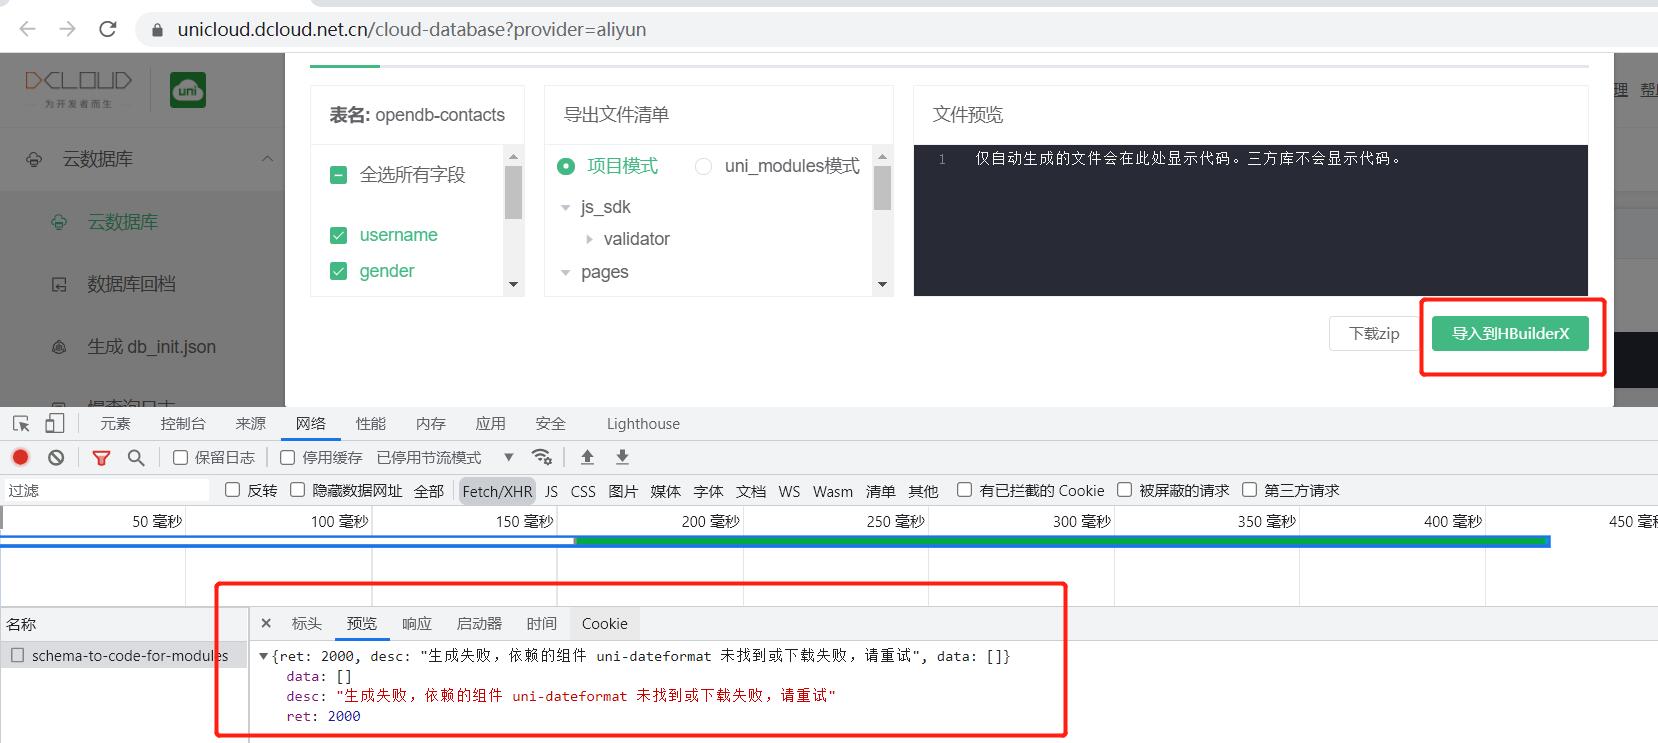This screenshot has width=1658, height=743.
Task: Toggle DevTools device toolbar icon
Action: point(55,423)
